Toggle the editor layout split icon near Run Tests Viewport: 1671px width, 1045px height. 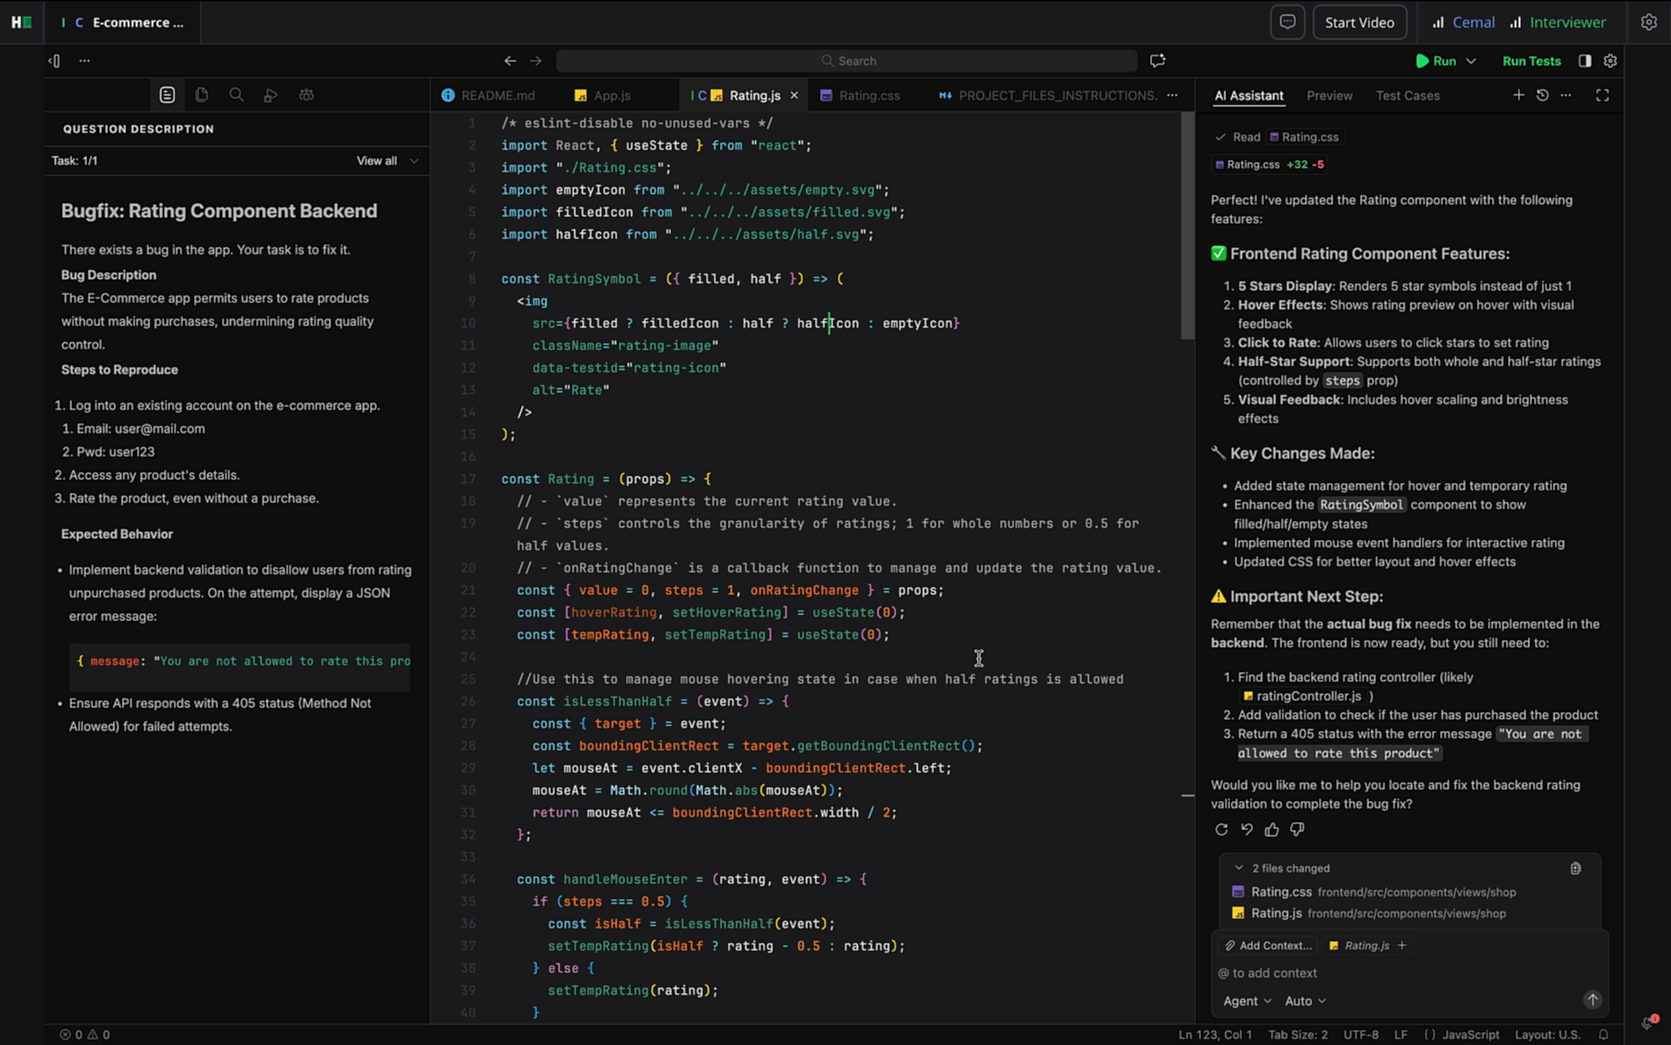1585,60
